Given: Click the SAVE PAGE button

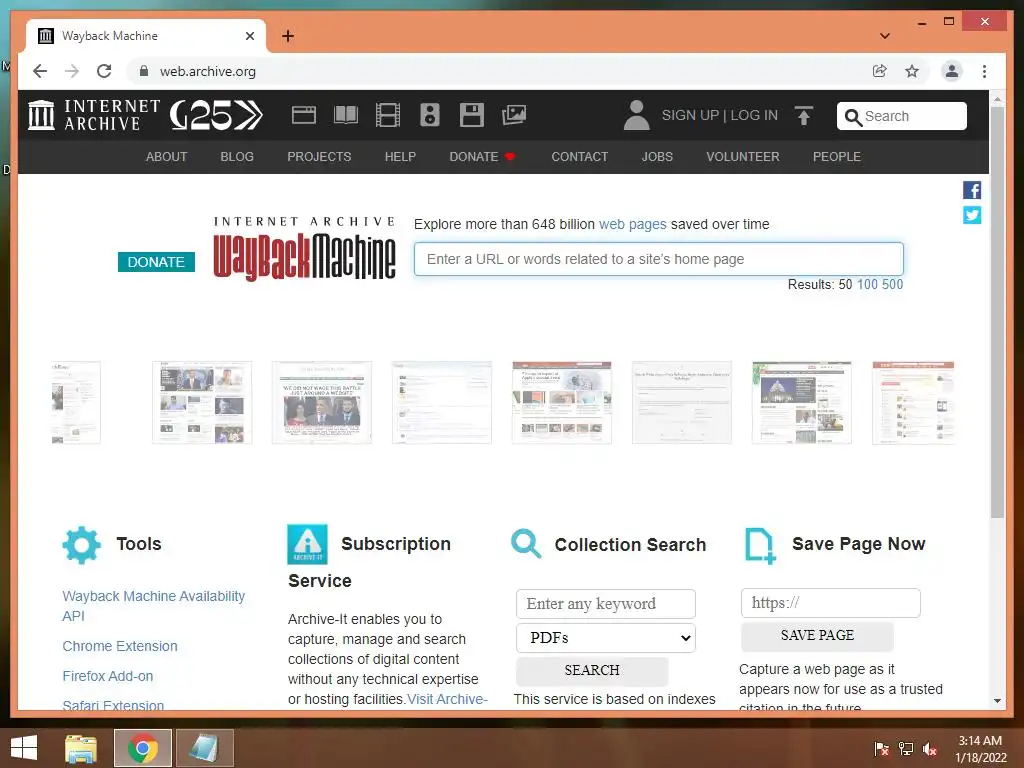Looking at the screenshot, I should tap(817, 635).
